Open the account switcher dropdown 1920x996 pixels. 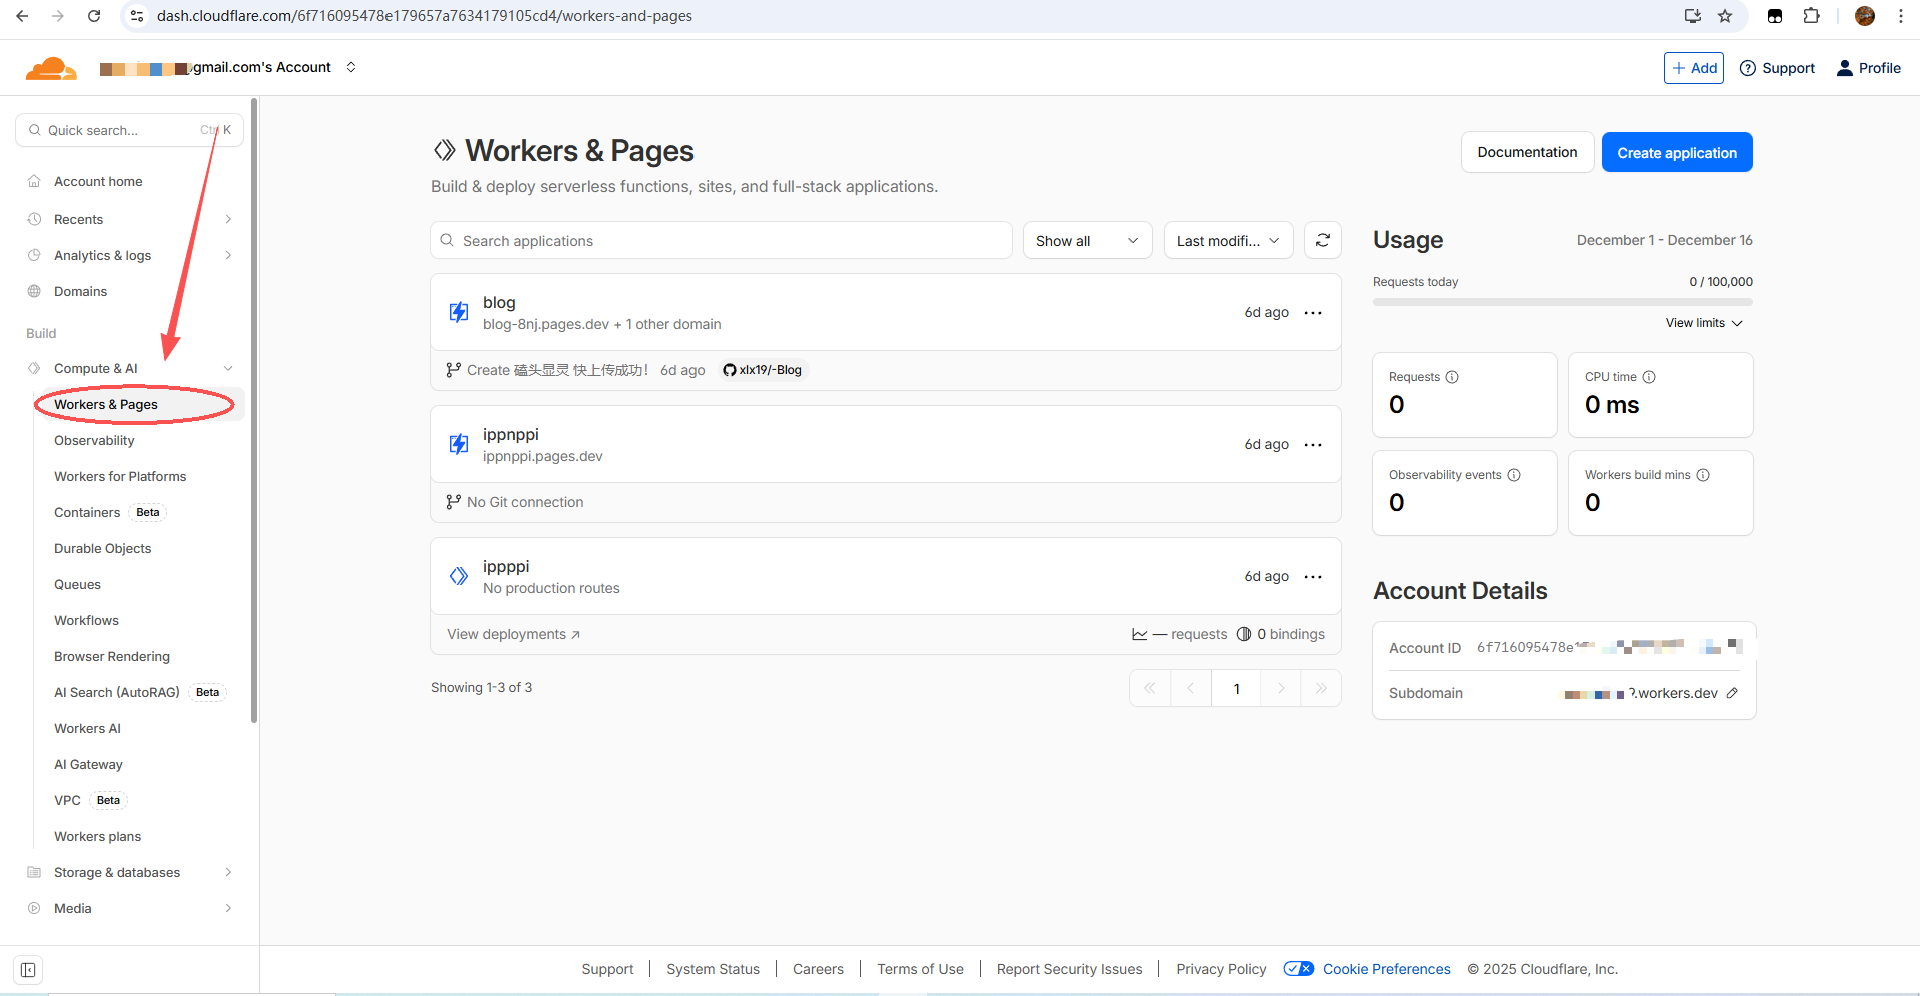pyautogui.click(x=351, y=67)
